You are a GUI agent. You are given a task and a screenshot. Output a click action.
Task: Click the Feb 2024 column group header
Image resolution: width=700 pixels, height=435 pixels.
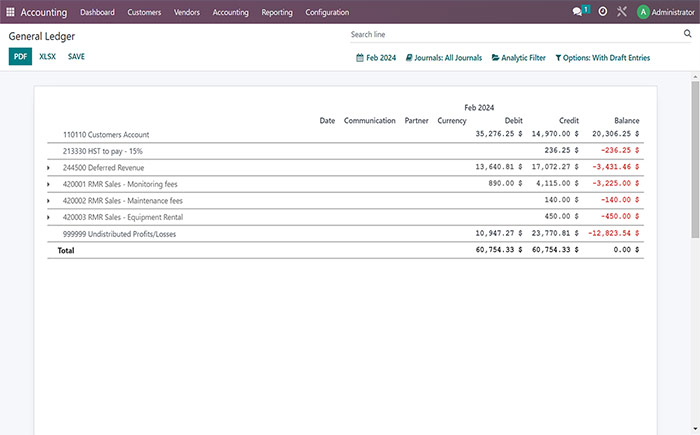pyautogui.click(x=479, y=108)
